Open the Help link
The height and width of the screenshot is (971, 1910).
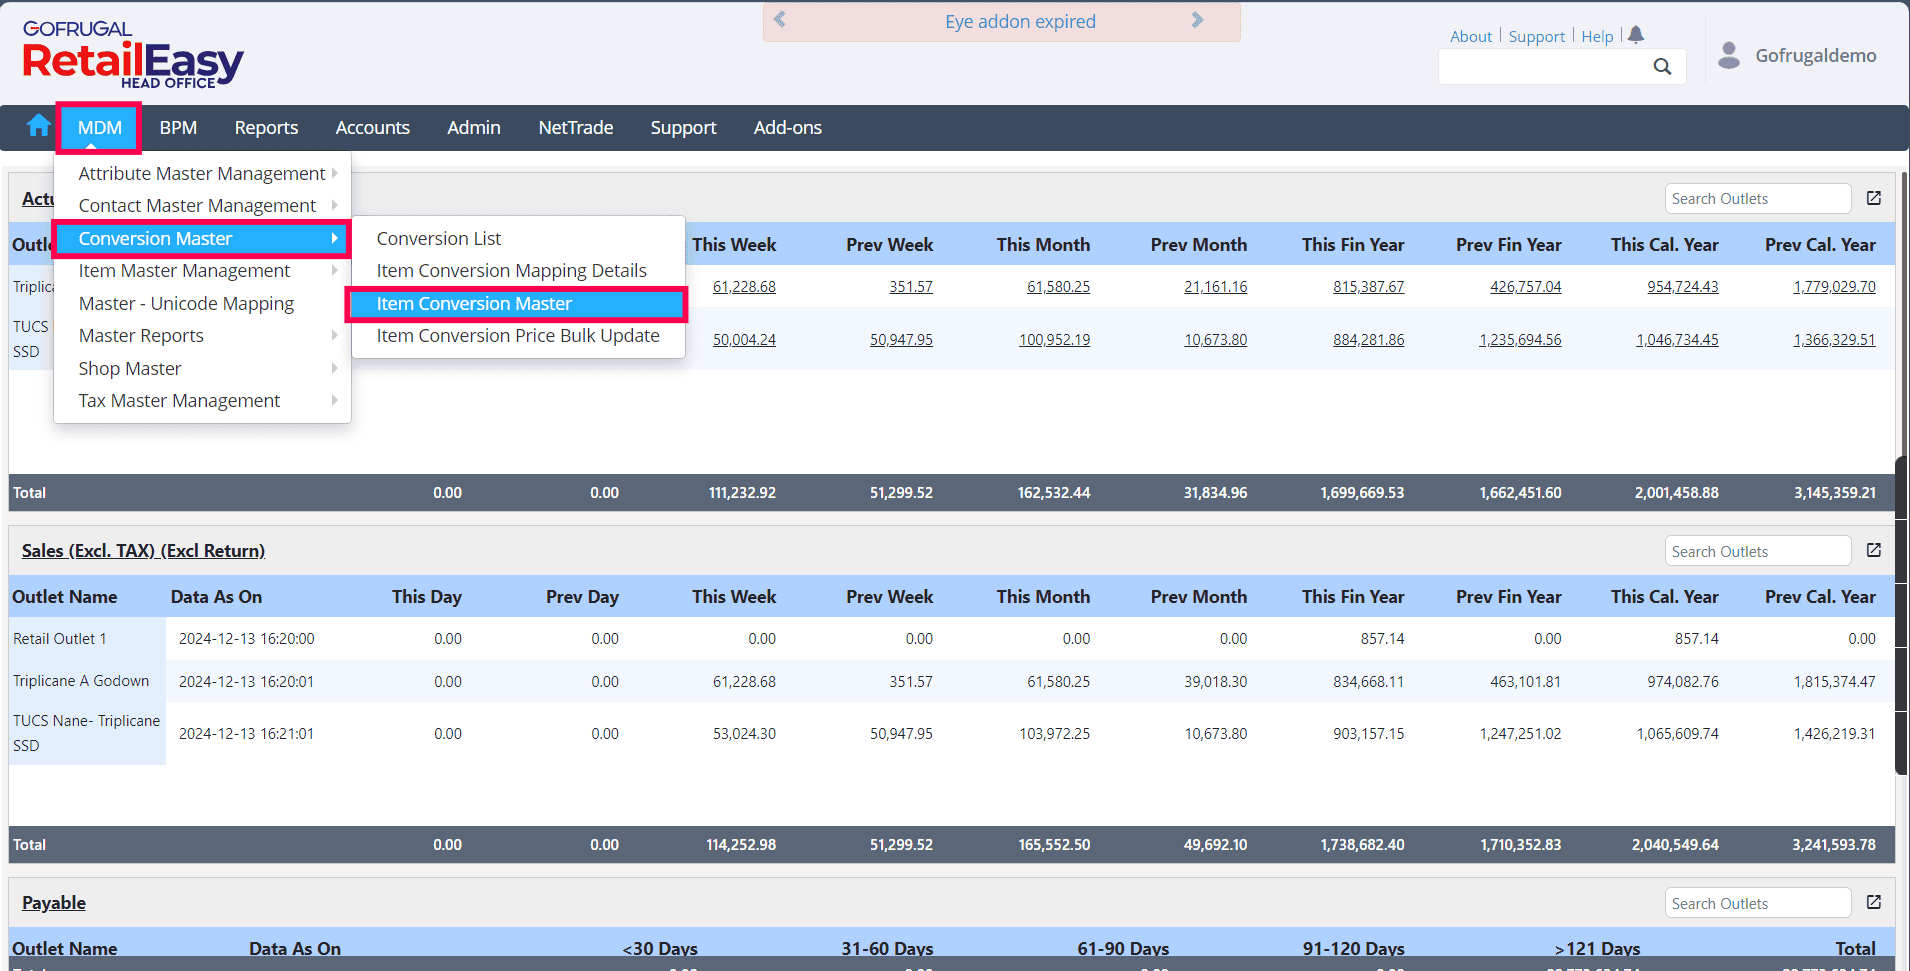pos(1597,36)
